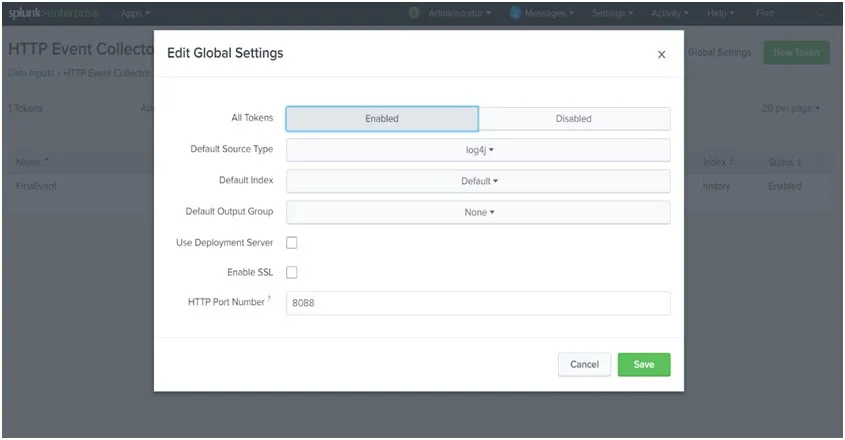
Task: Set All Tokens to Enabled
Action: [382, 119]
